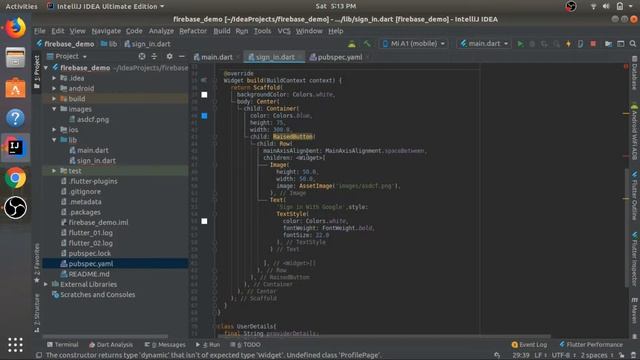Open the Messages tool window

(x=165, y=345)
